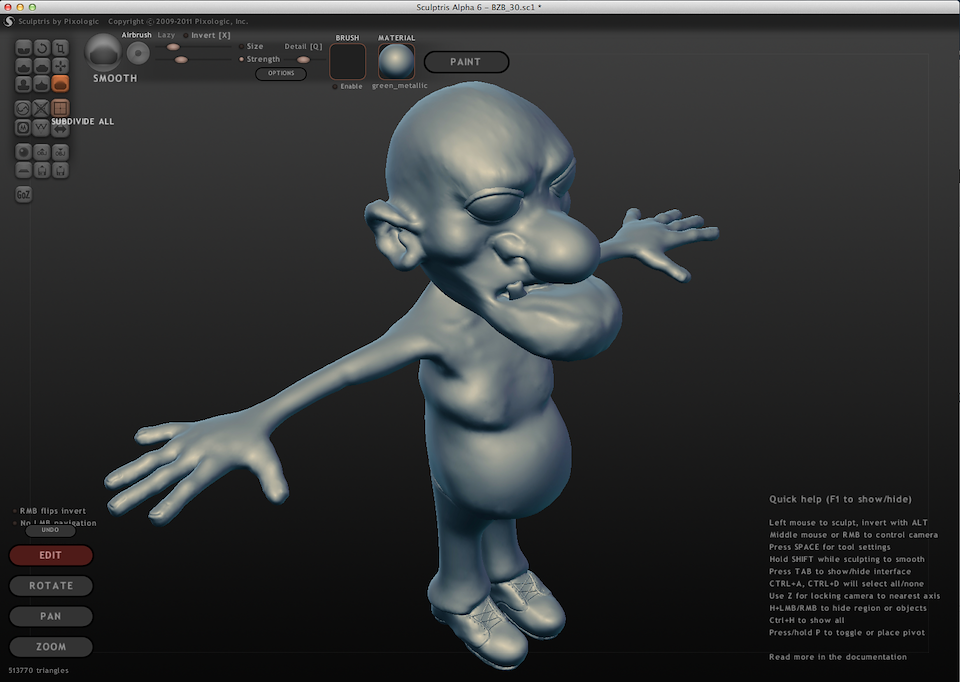960x682 pixels.
Task: Open the empty Brush texture picker
Action: 348,62
